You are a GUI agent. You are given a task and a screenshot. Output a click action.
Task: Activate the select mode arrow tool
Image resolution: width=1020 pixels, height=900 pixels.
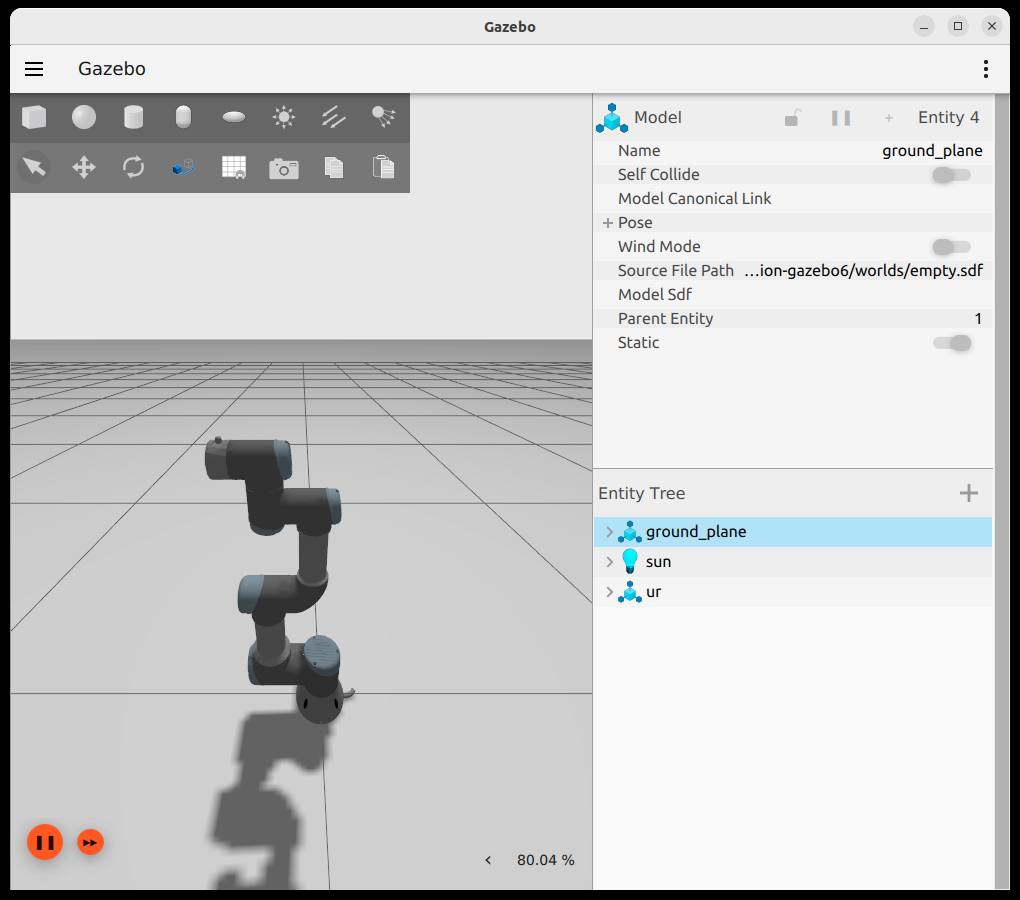[x=34, y=167]
